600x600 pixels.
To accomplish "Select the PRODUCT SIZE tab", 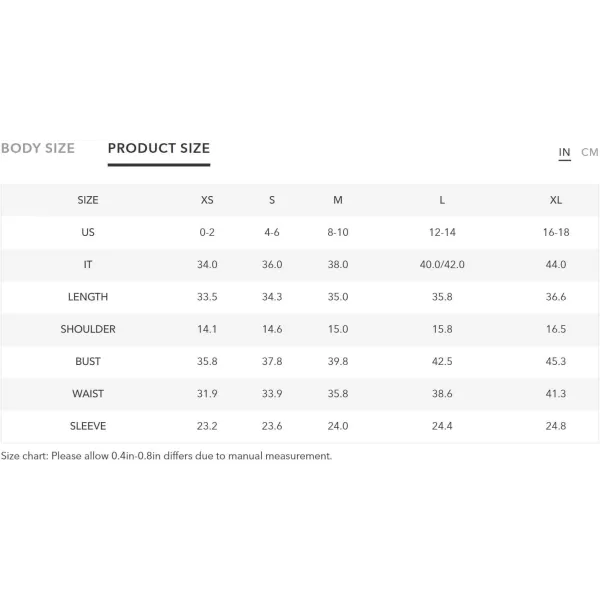I will pos(159,148).
